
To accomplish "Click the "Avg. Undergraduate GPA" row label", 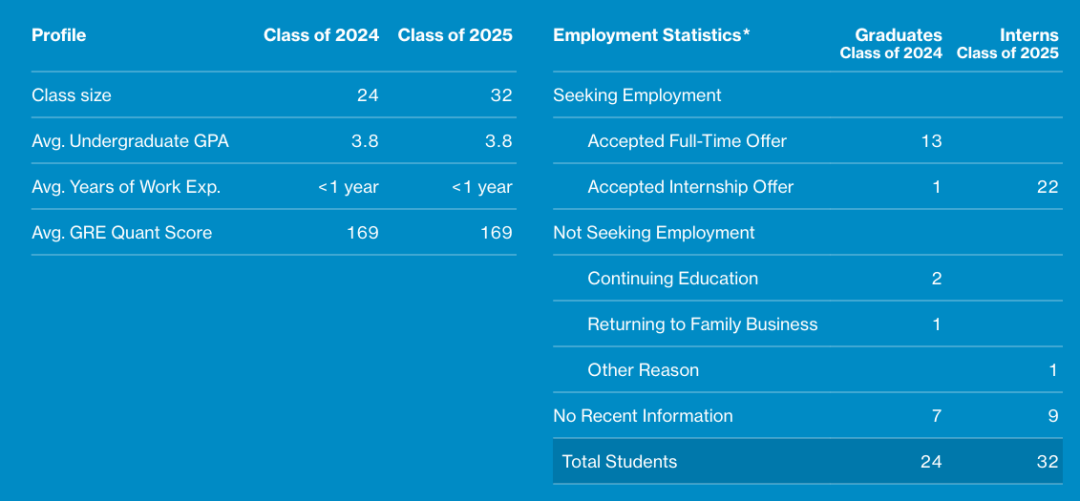I will (x=130, y=141).
